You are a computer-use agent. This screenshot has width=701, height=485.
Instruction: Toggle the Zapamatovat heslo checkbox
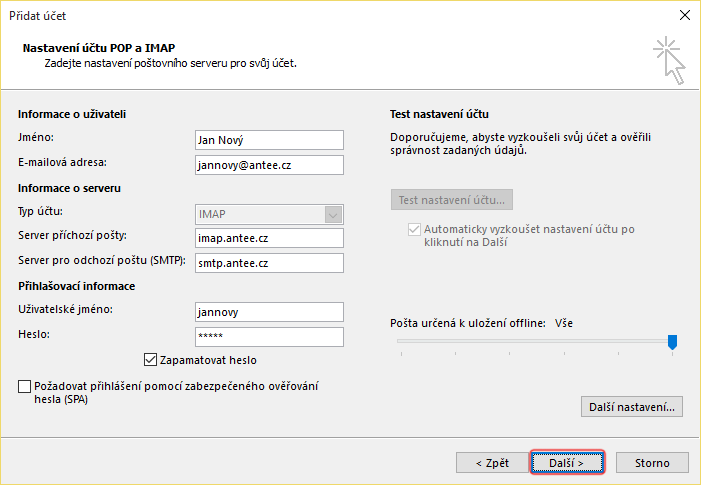[151, 360]
